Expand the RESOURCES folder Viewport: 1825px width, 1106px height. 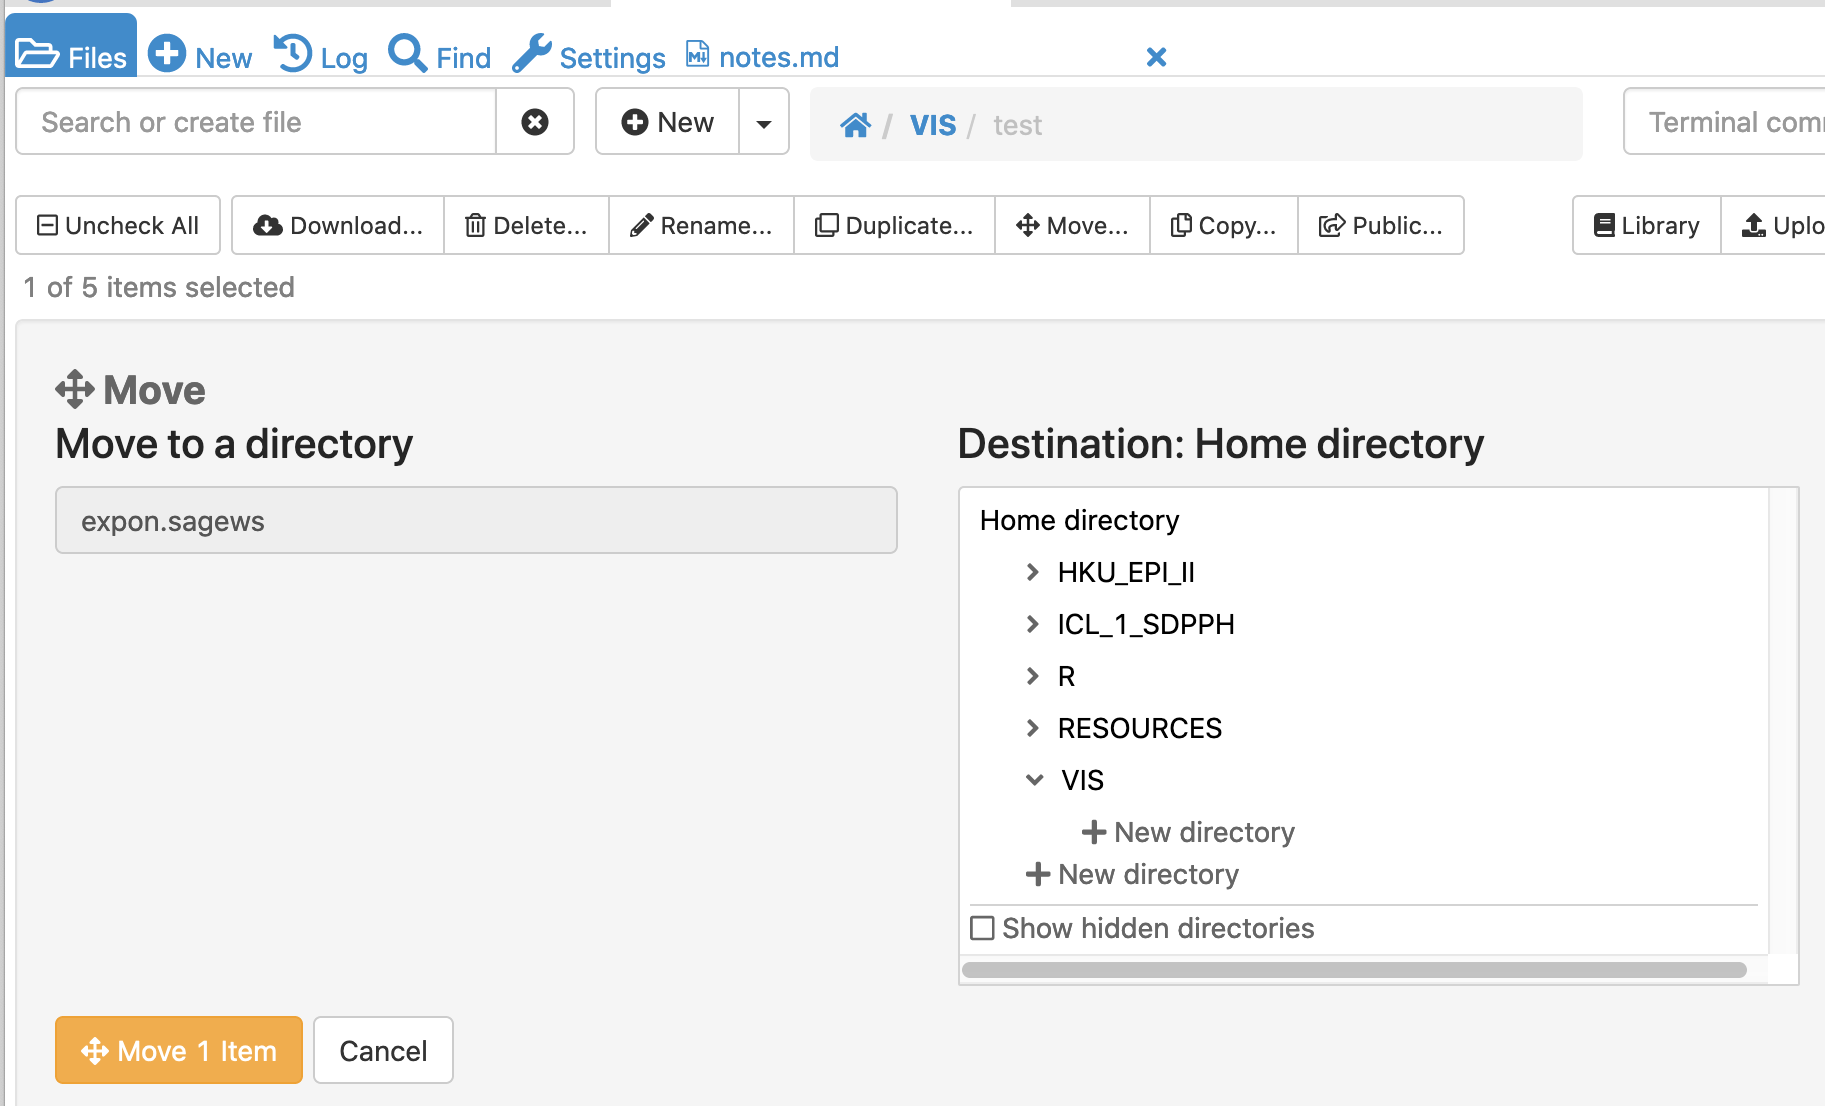point(1033,728)
